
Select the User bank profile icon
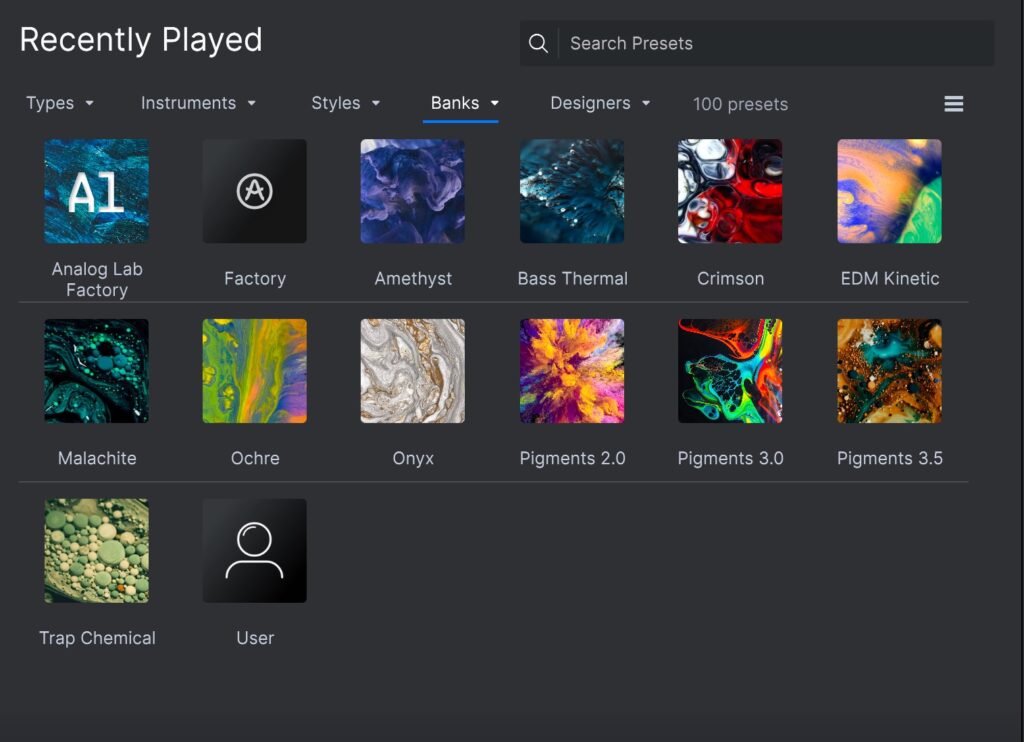[255, 551]
